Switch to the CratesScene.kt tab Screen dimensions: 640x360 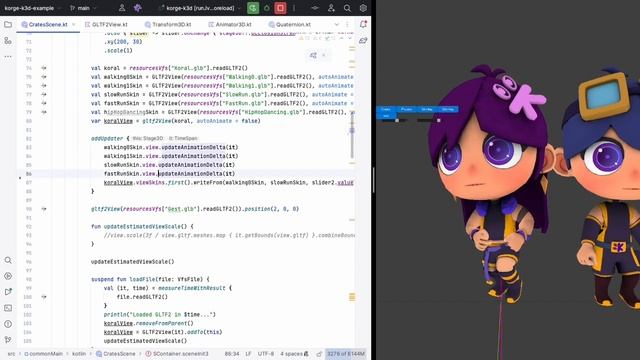click(x=48, y=24)
